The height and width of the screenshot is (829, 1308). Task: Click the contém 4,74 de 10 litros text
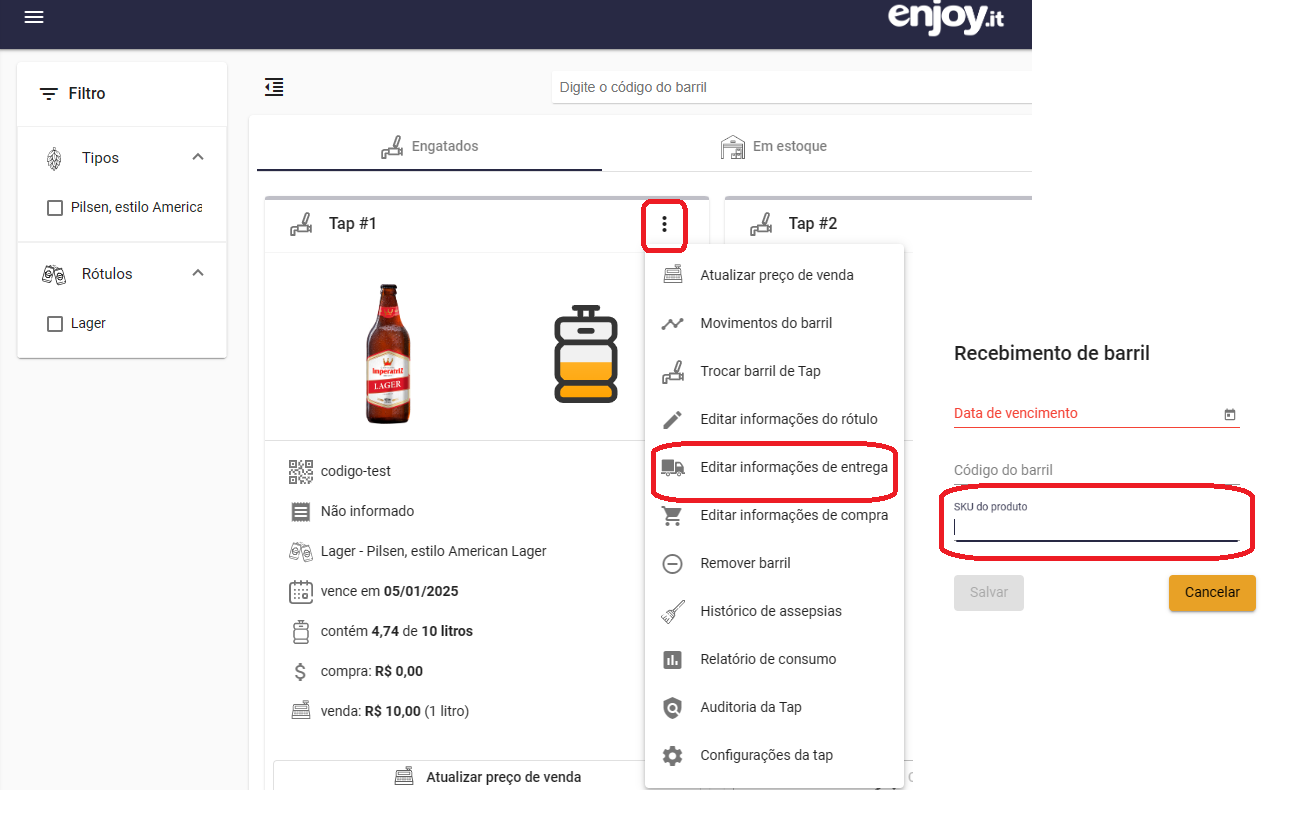pos(397,631)
